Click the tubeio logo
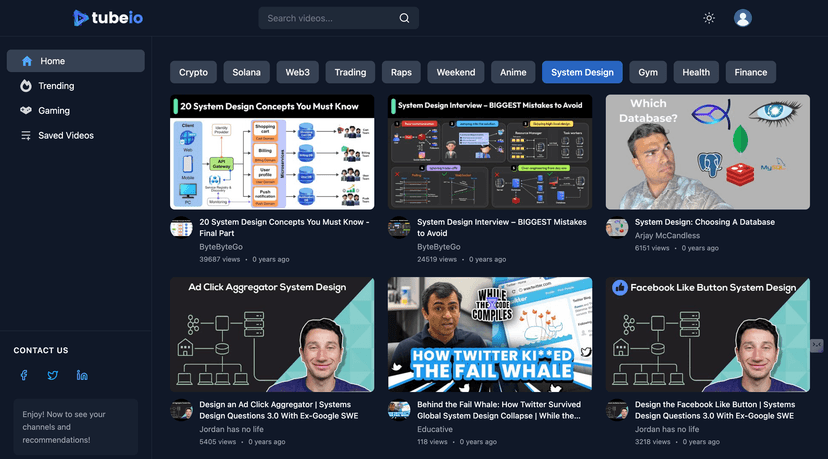Image resolution: width=828 pixels, height=459 pixels. (x=108, y=18)
